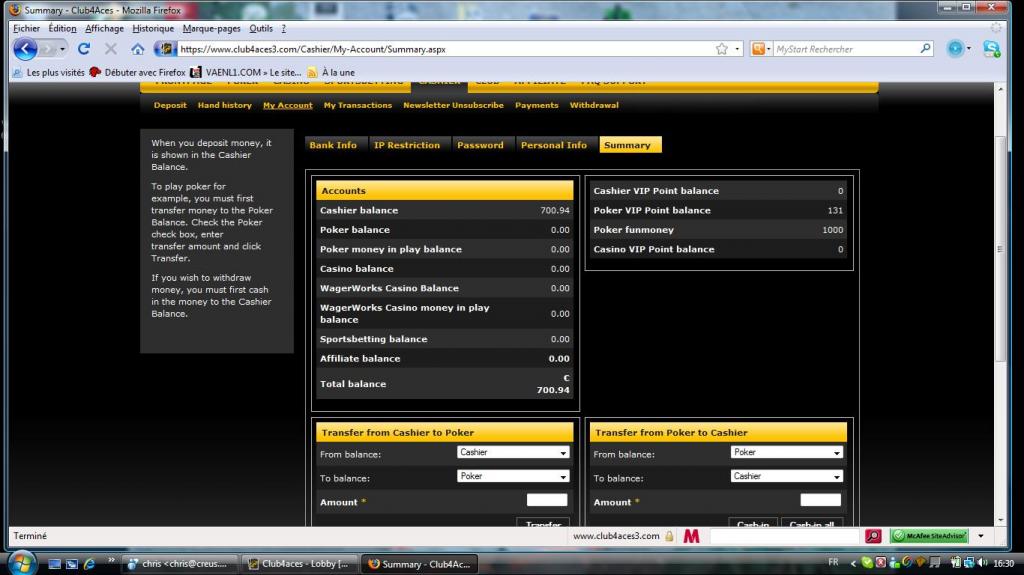
Task: Switch to Club4aces Lobby taskbar window
Action: tap(298, 564)
